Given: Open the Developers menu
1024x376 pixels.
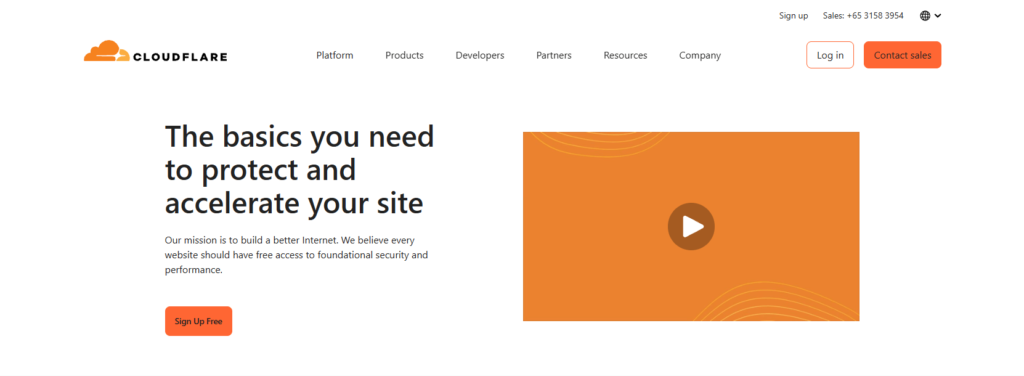Looking at the screenshot, I should (x=480, y=55).
